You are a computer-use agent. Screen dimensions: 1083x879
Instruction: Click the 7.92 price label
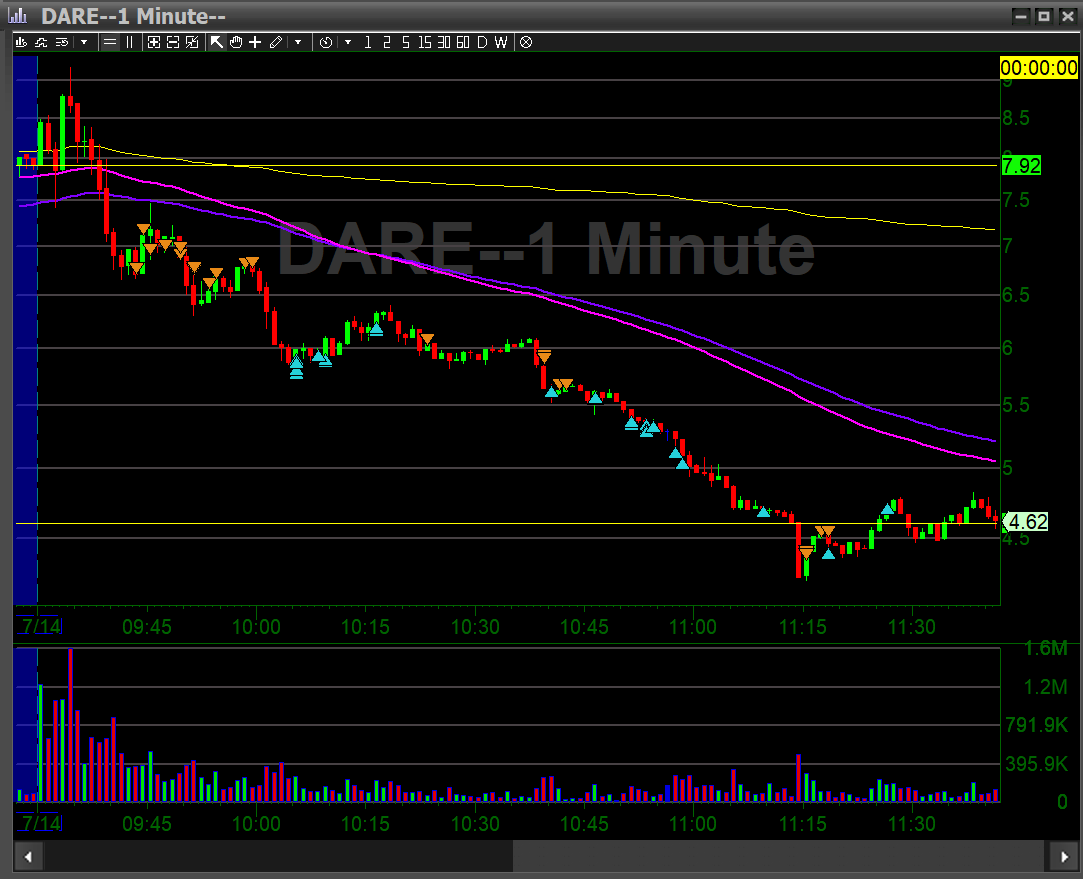pos(1021,166)
